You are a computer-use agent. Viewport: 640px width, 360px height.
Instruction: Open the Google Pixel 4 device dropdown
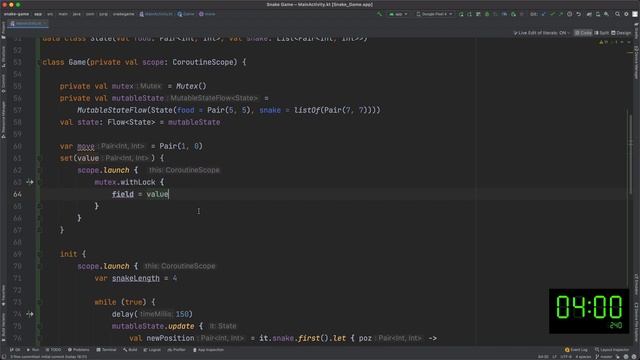(434, 14)
